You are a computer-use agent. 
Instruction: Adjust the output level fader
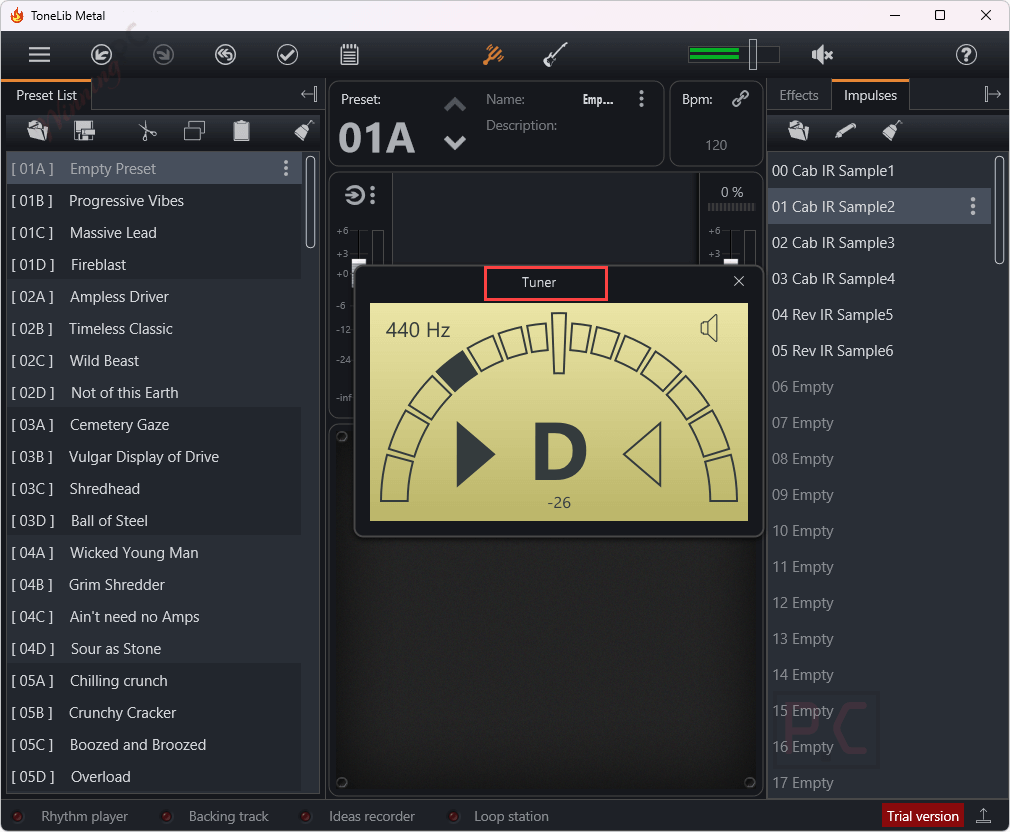point(730,262)
